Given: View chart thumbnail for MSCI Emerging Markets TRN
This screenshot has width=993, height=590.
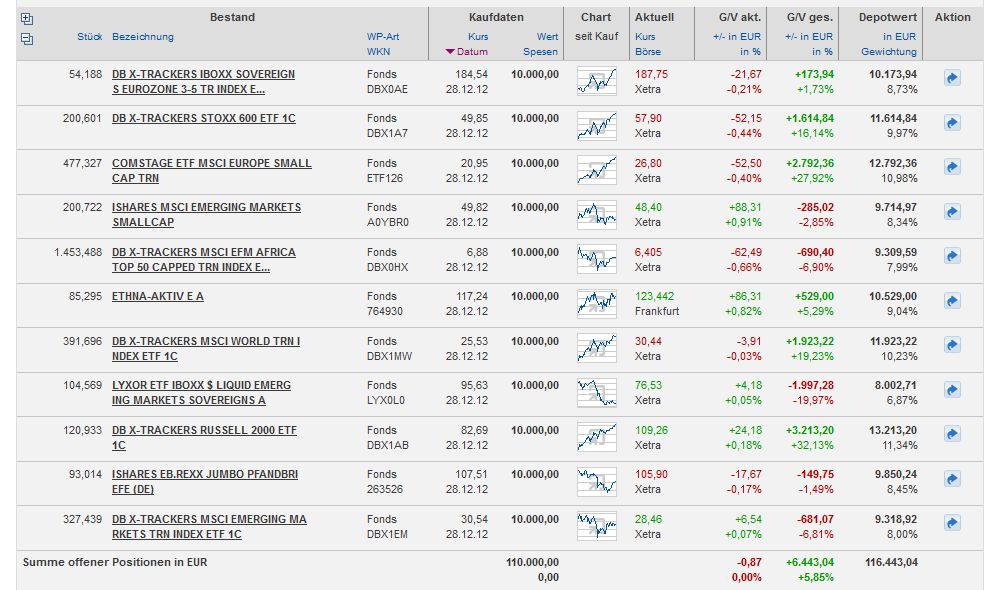Looking at the screenshot, I should pyautogui.click(x=596, y=525).
